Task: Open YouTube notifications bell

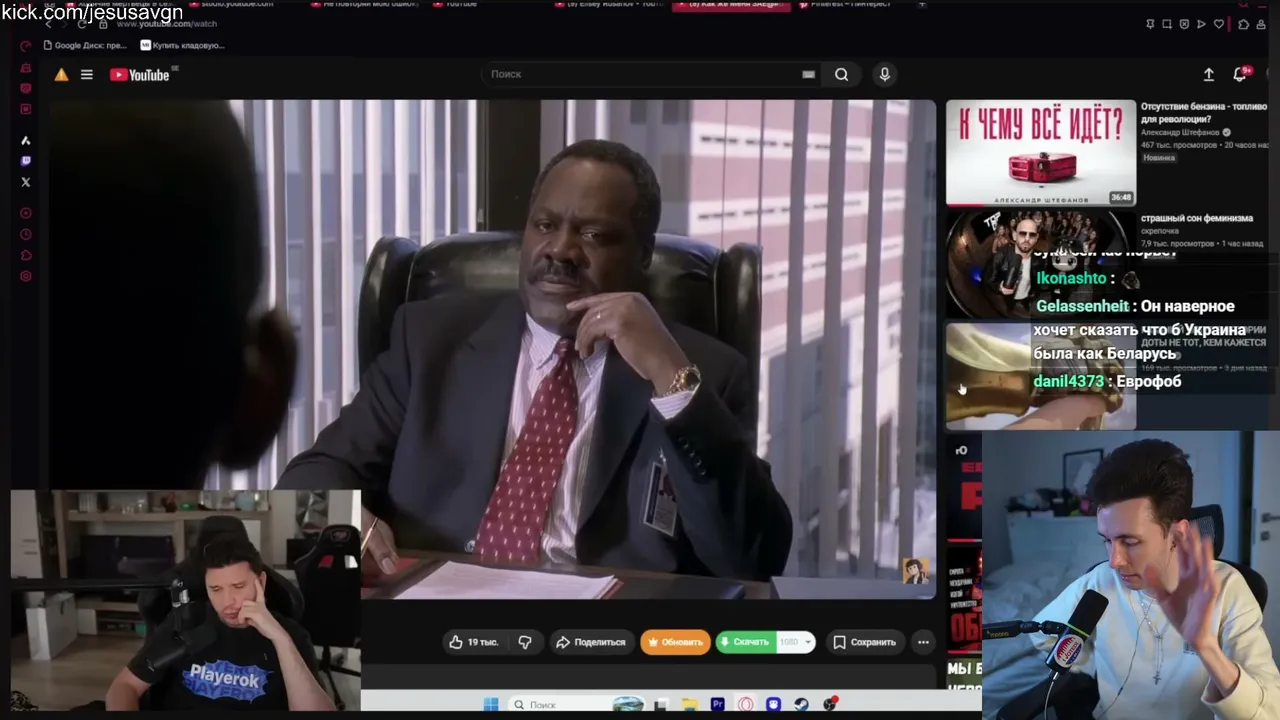Action: [1240, 75]
